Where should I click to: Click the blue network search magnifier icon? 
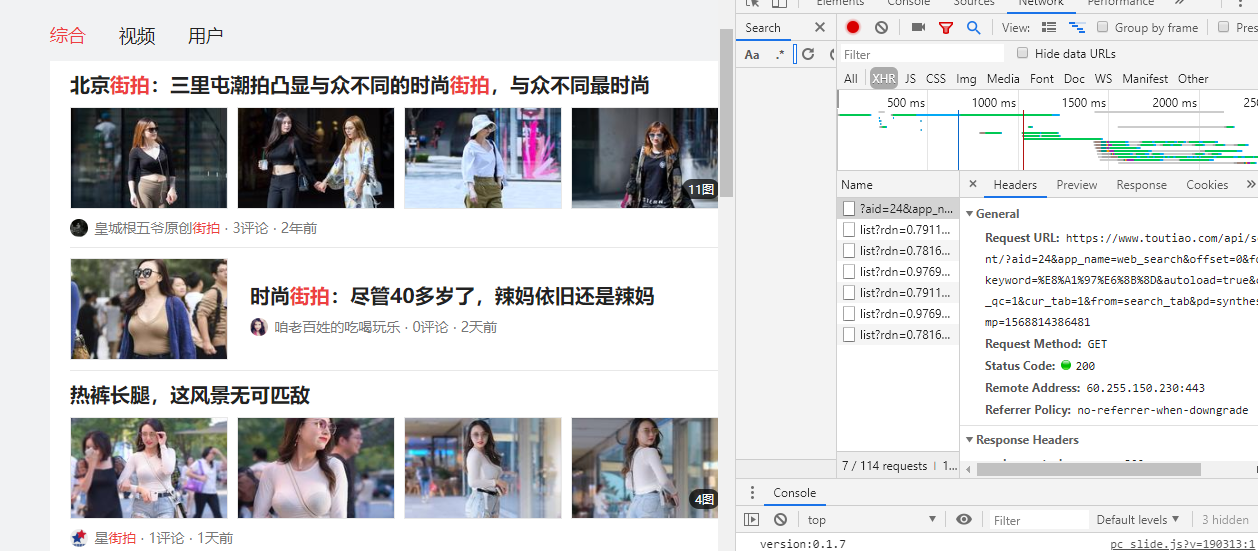coord(973,28)
